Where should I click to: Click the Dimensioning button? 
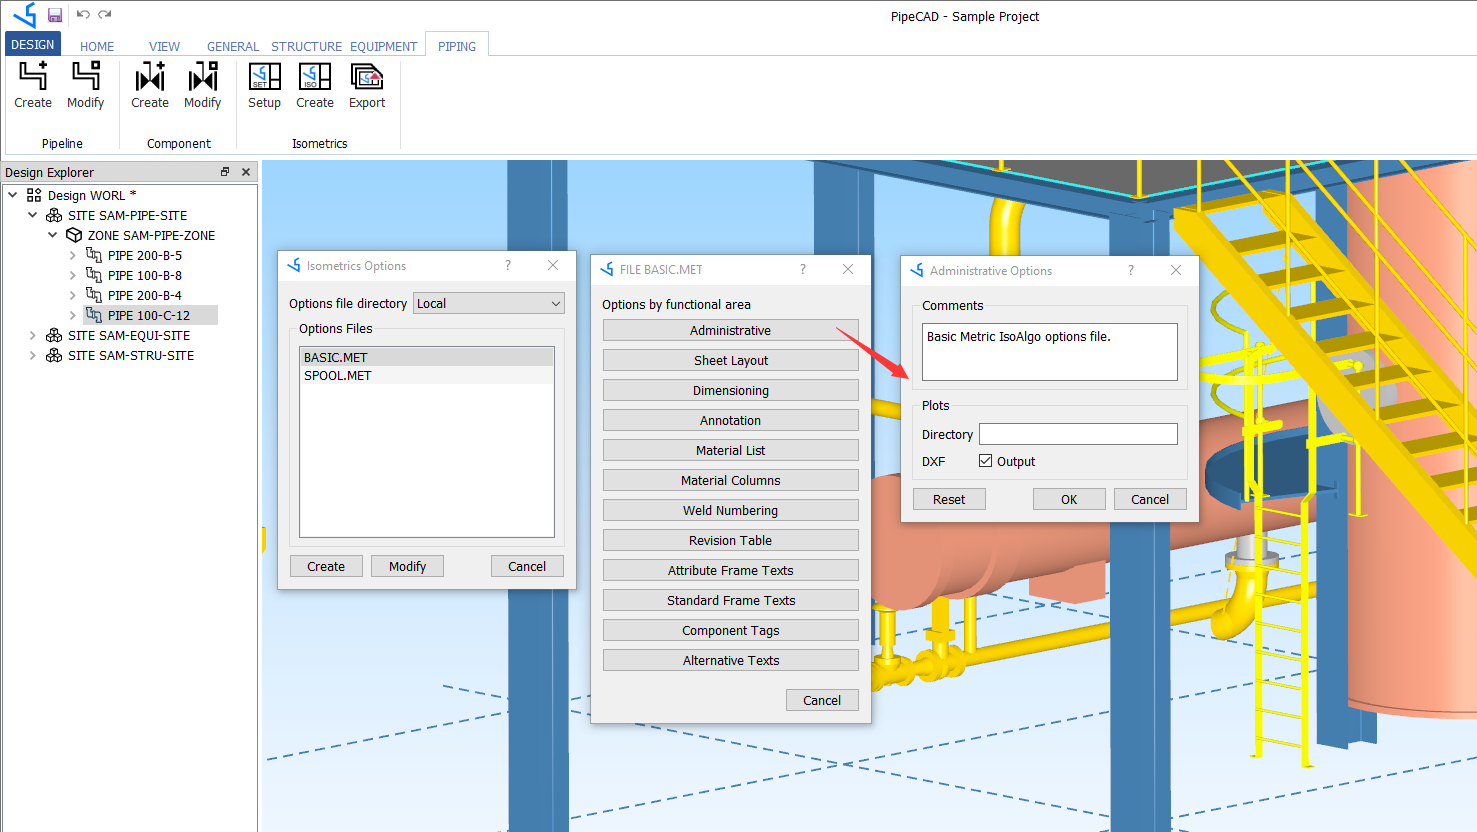coord(731,390)
